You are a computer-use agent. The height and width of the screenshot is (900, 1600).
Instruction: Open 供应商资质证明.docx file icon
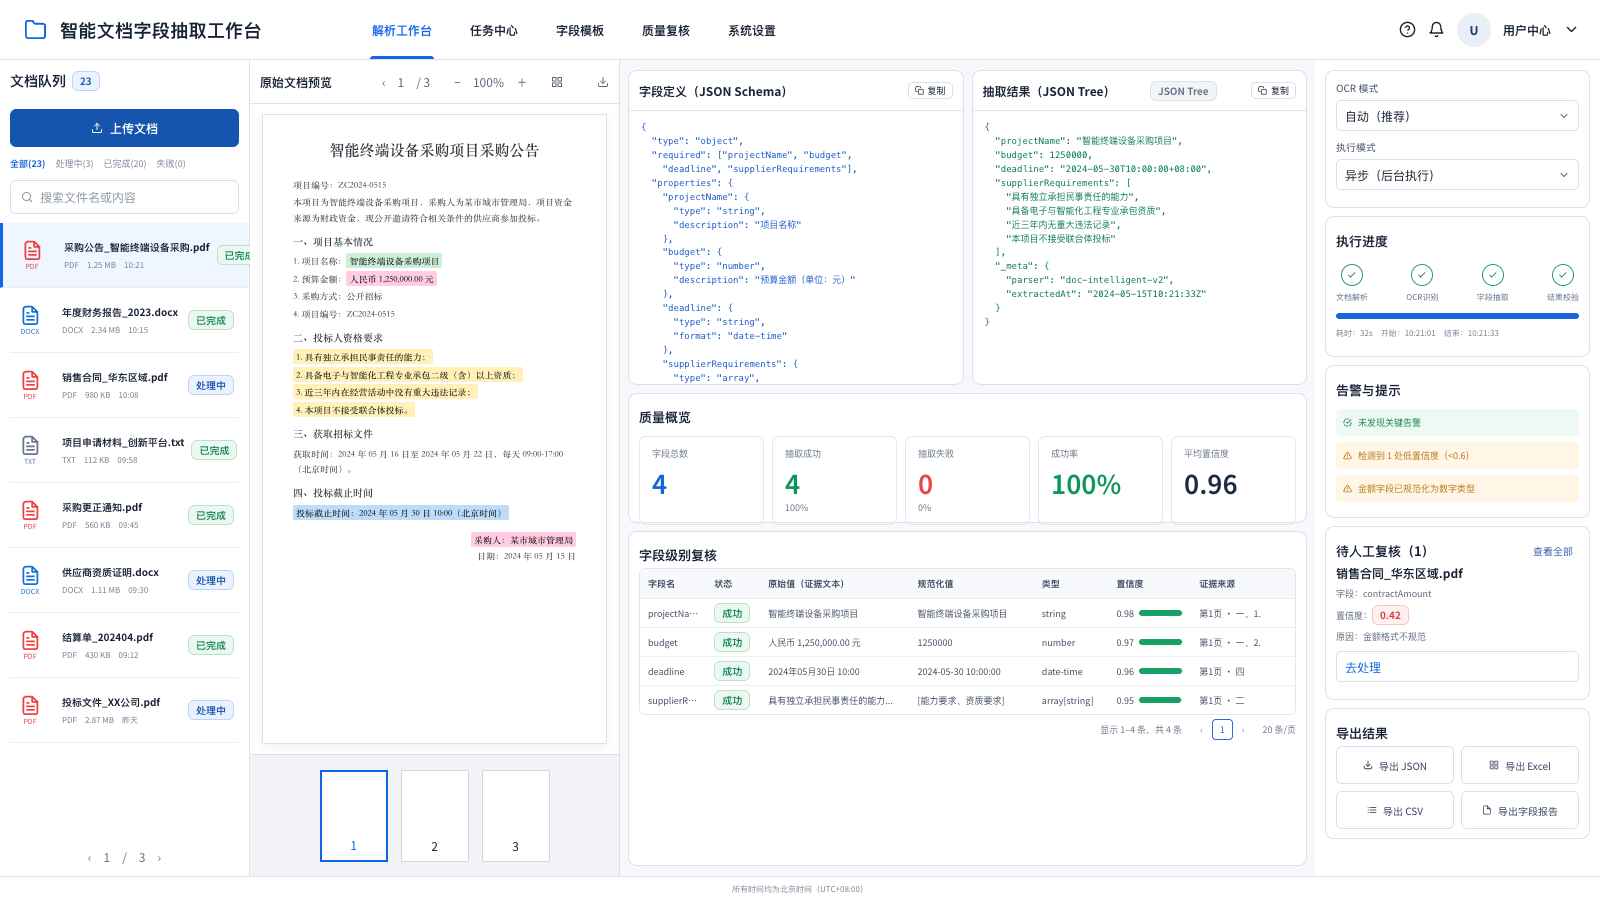tap(30, 578)
